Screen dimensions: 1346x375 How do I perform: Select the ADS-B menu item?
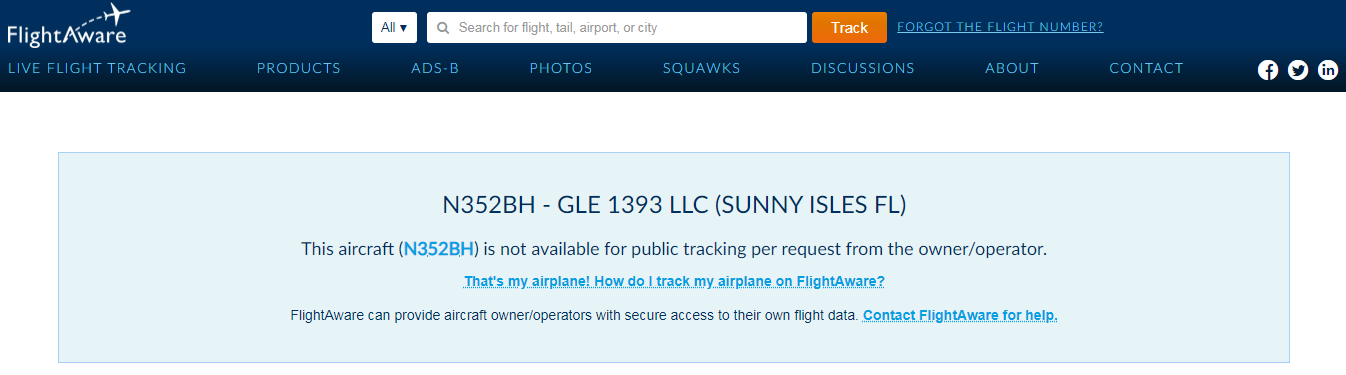click(435, 68)
